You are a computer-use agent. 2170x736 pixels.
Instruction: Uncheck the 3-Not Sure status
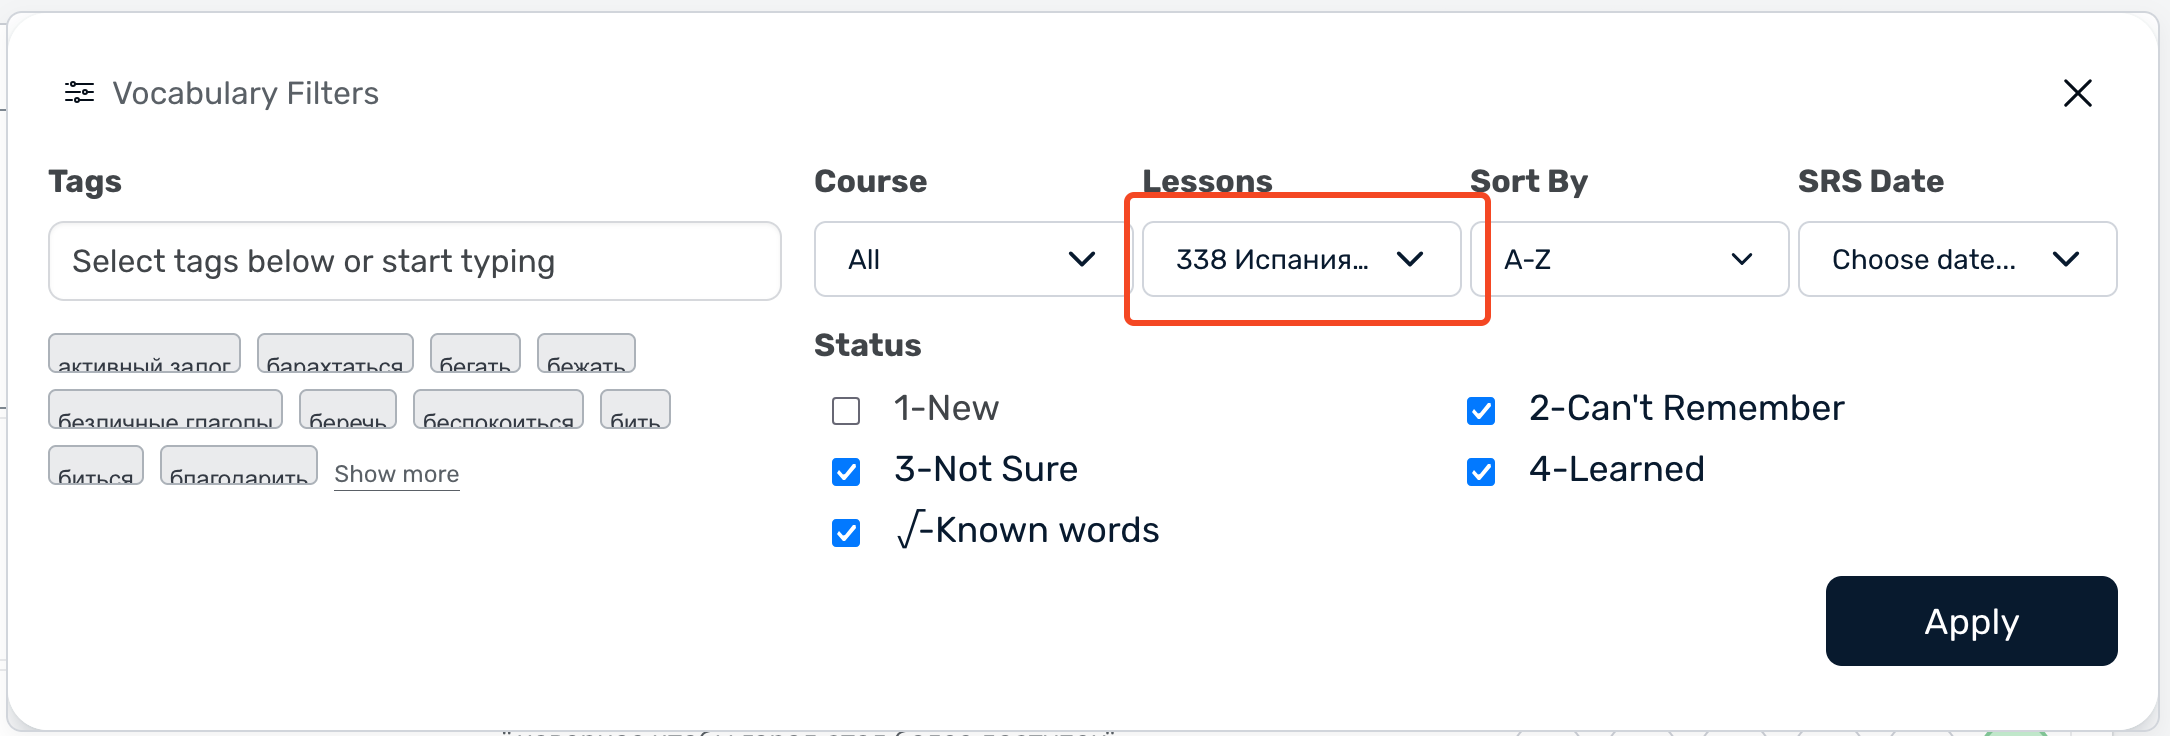(846, 471)
